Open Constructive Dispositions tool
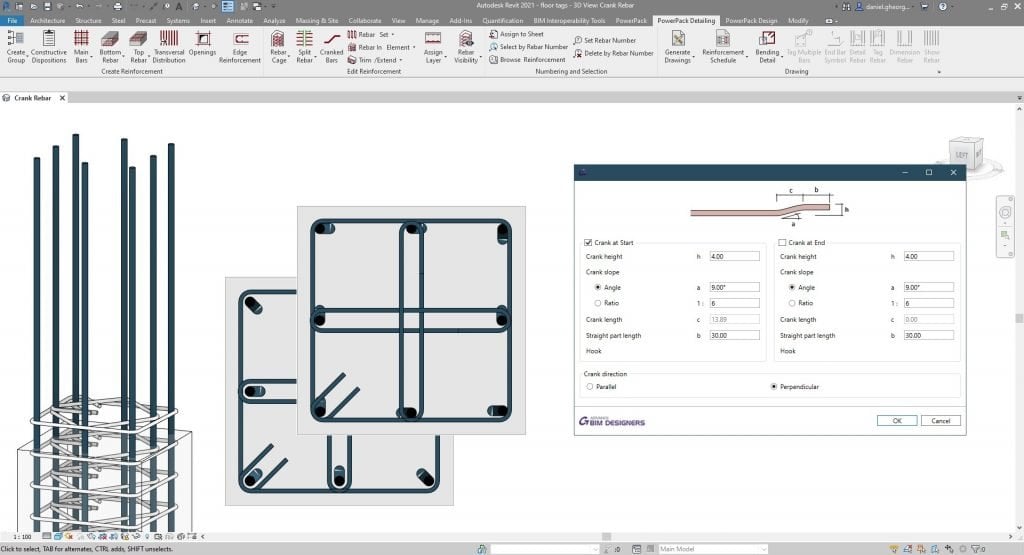 coord(48,47)
